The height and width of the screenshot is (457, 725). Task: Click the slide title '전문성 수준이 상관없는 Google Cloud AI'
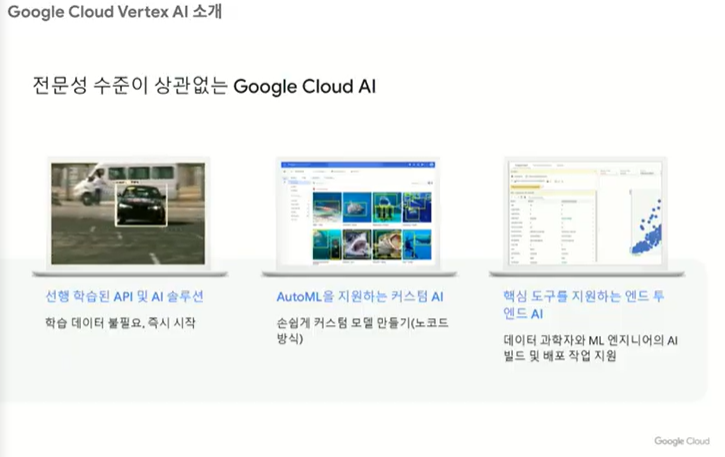click(x=204, y=86)
